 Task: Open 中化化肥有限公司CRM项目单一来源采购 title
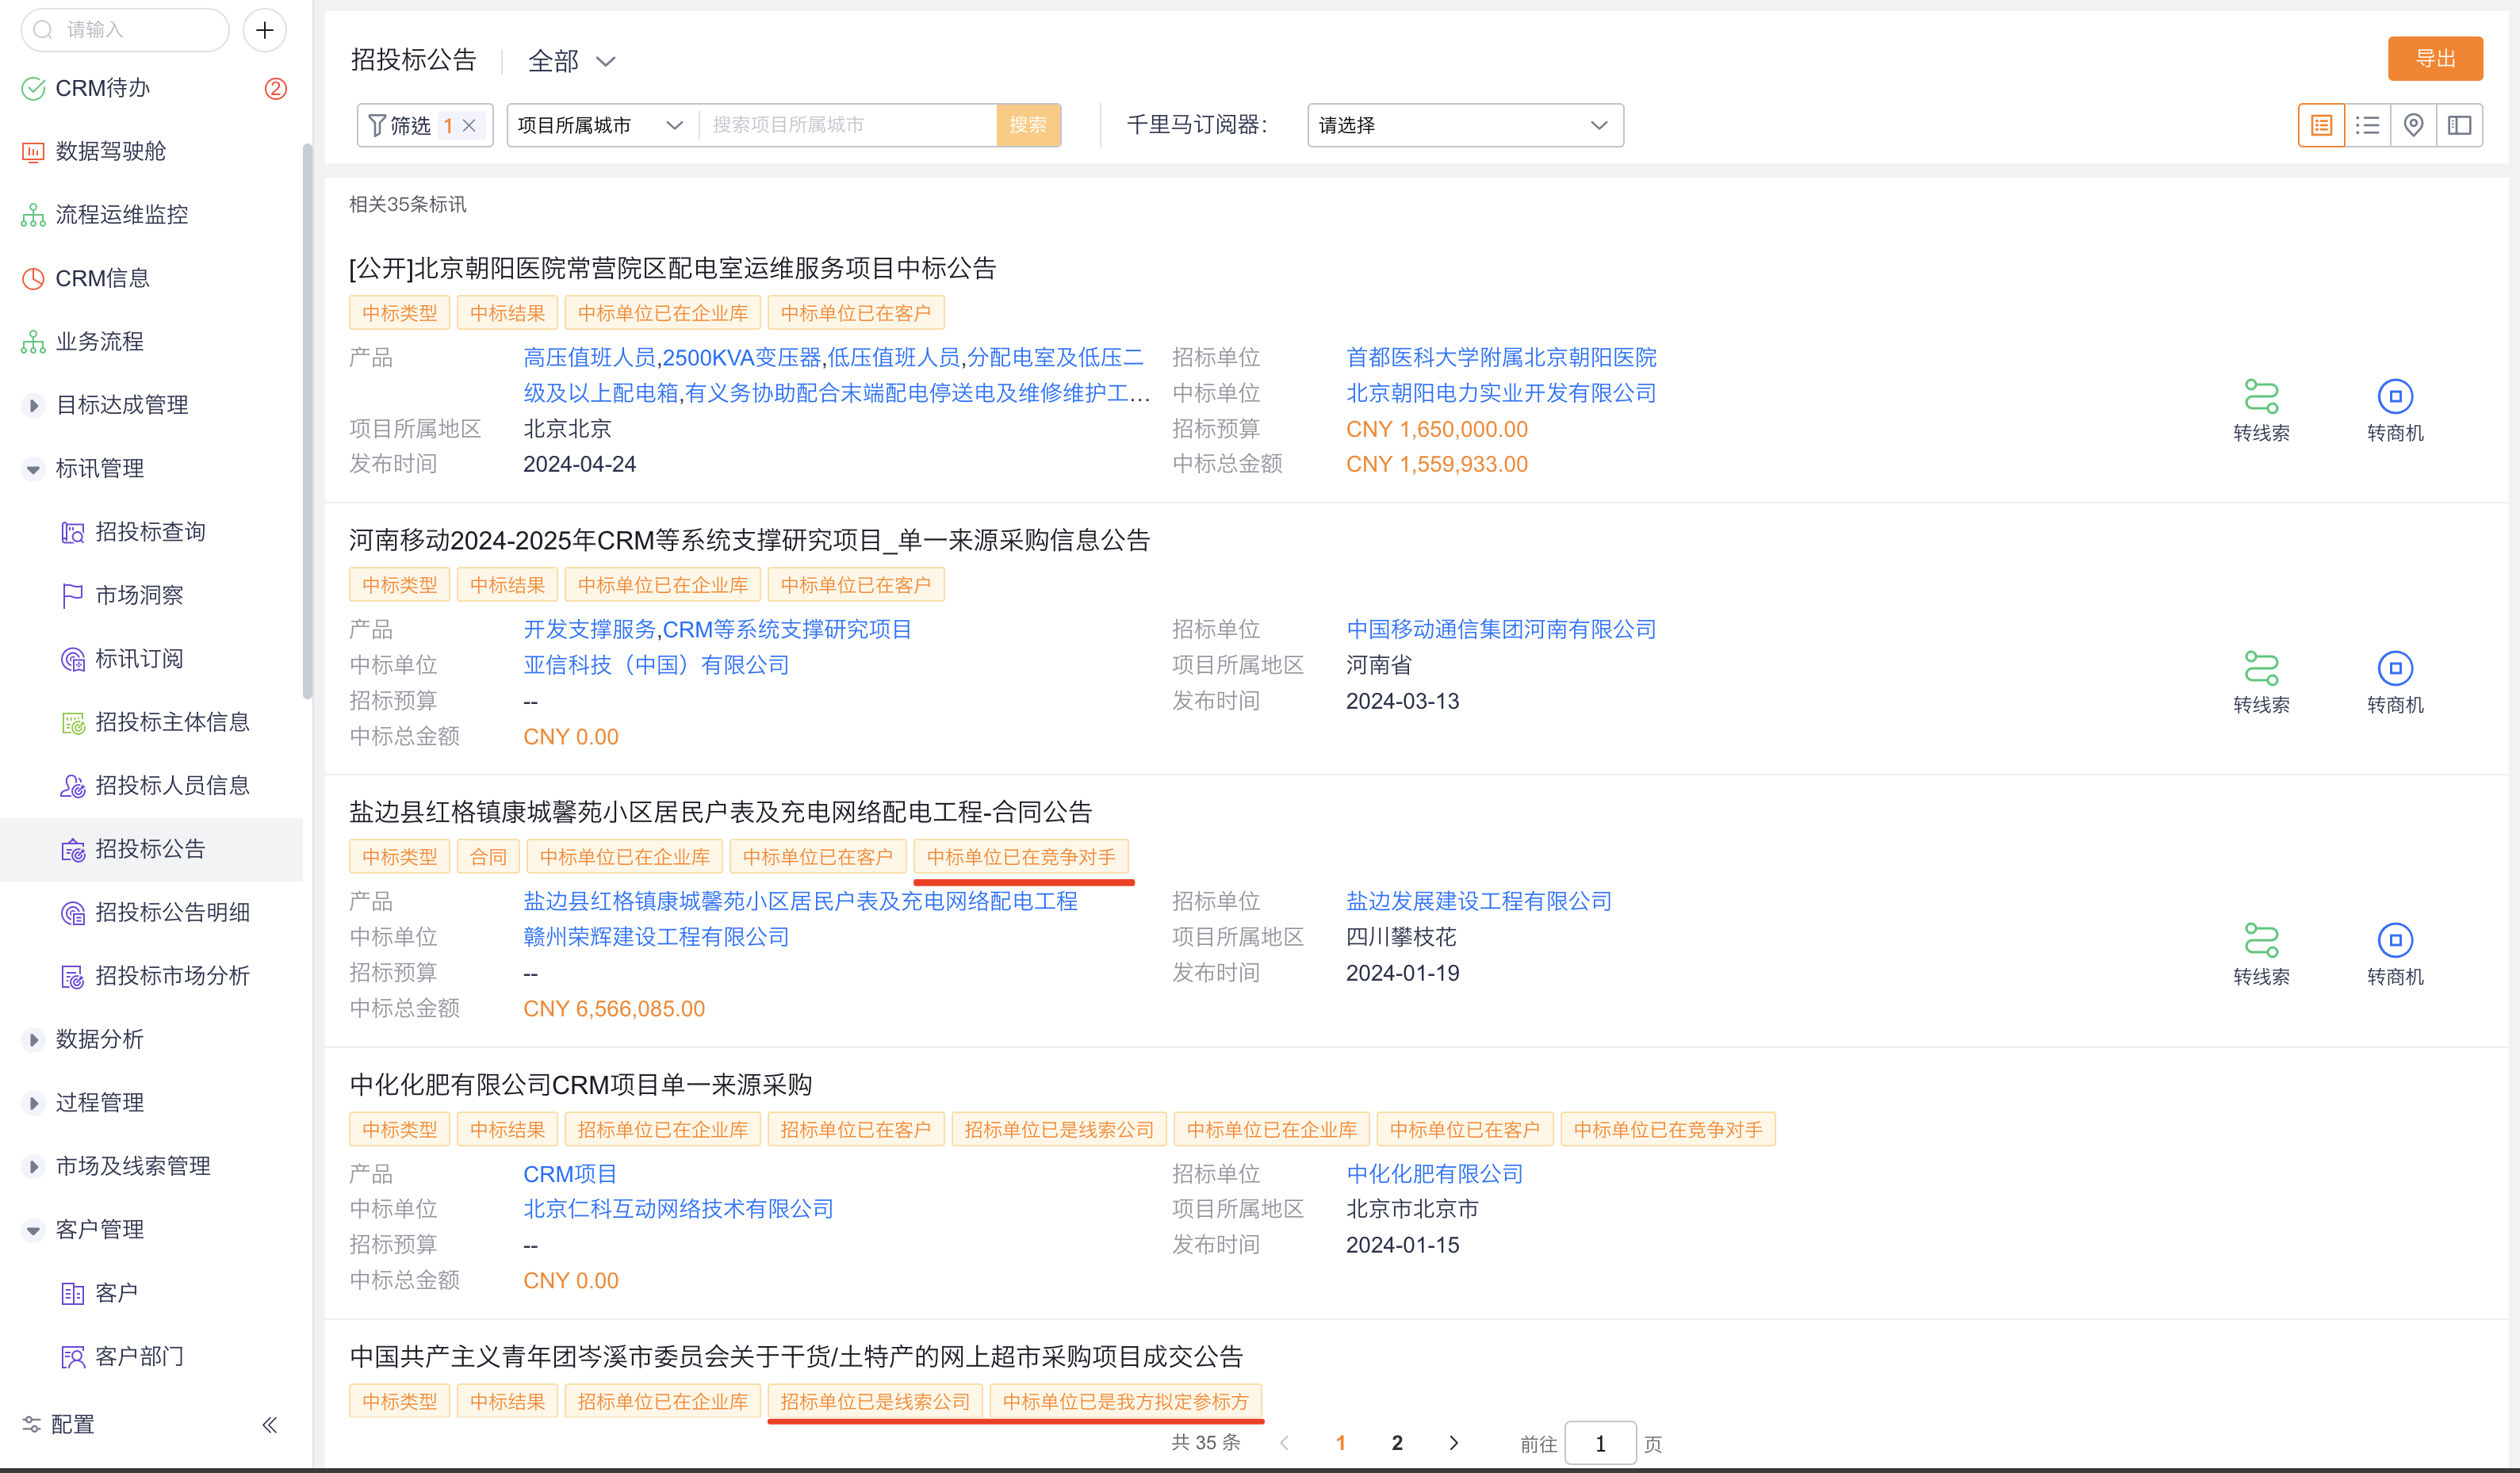tap(580, 1085)
